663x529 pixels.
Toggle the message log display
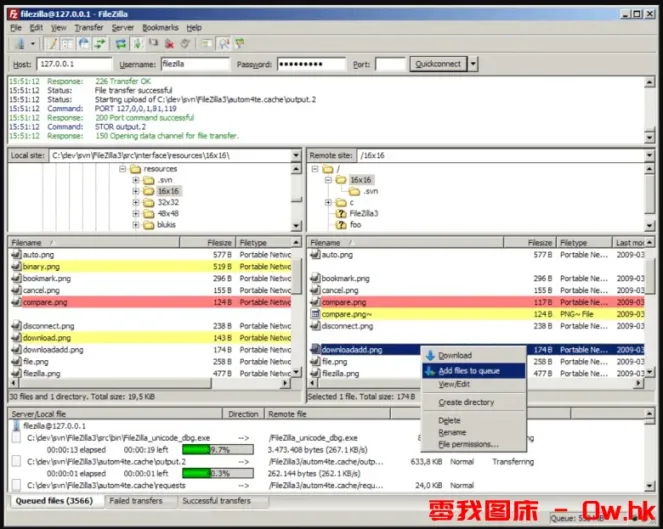(x=50, y=44)
